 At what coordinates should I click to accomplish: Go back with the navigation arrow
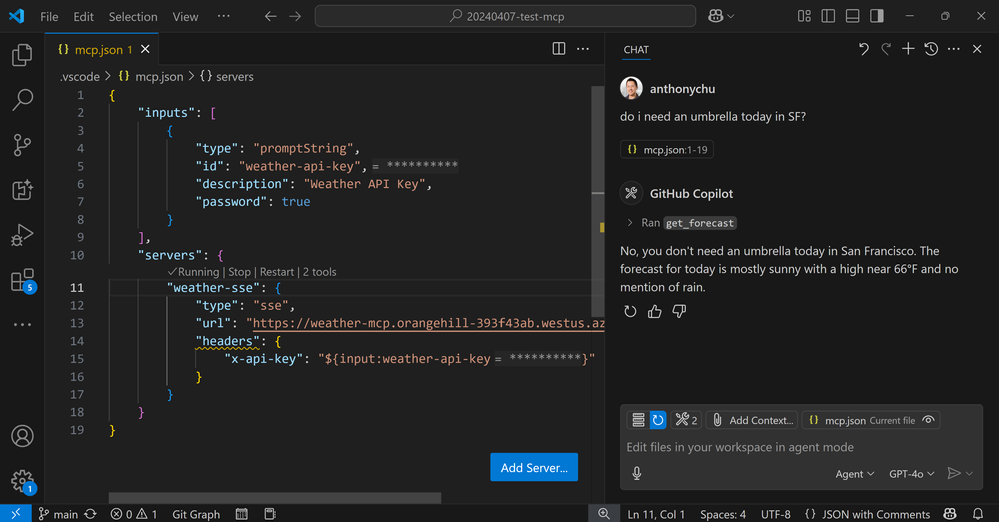pos(270,17)
